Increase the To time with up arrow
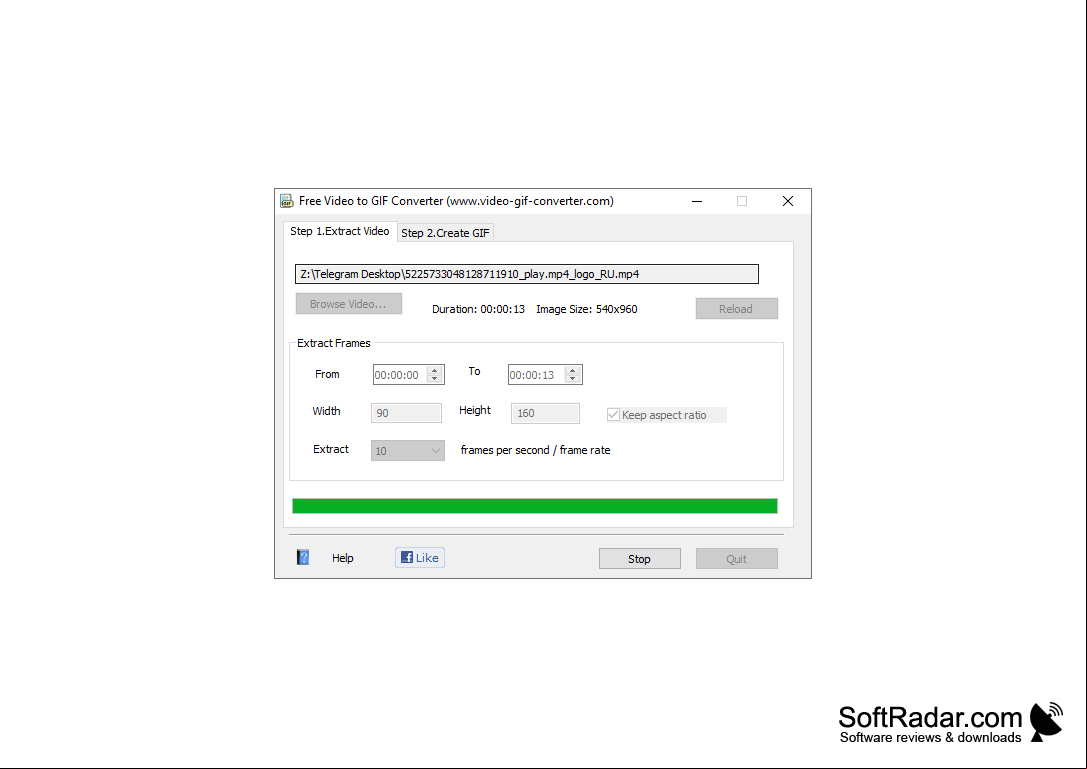The width and height of the screenshot is (1087, 769). [x=573, y=370]
